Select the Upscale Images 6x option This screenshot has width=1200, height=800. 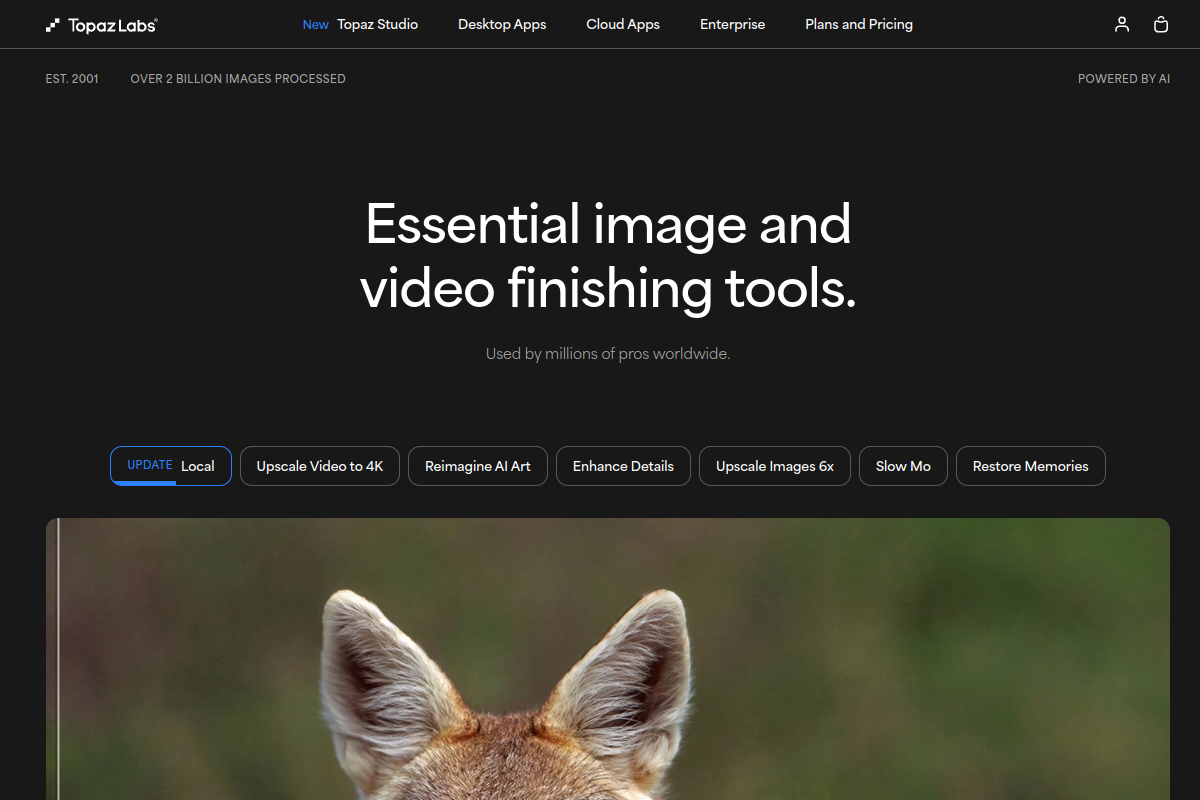[775, 466]
